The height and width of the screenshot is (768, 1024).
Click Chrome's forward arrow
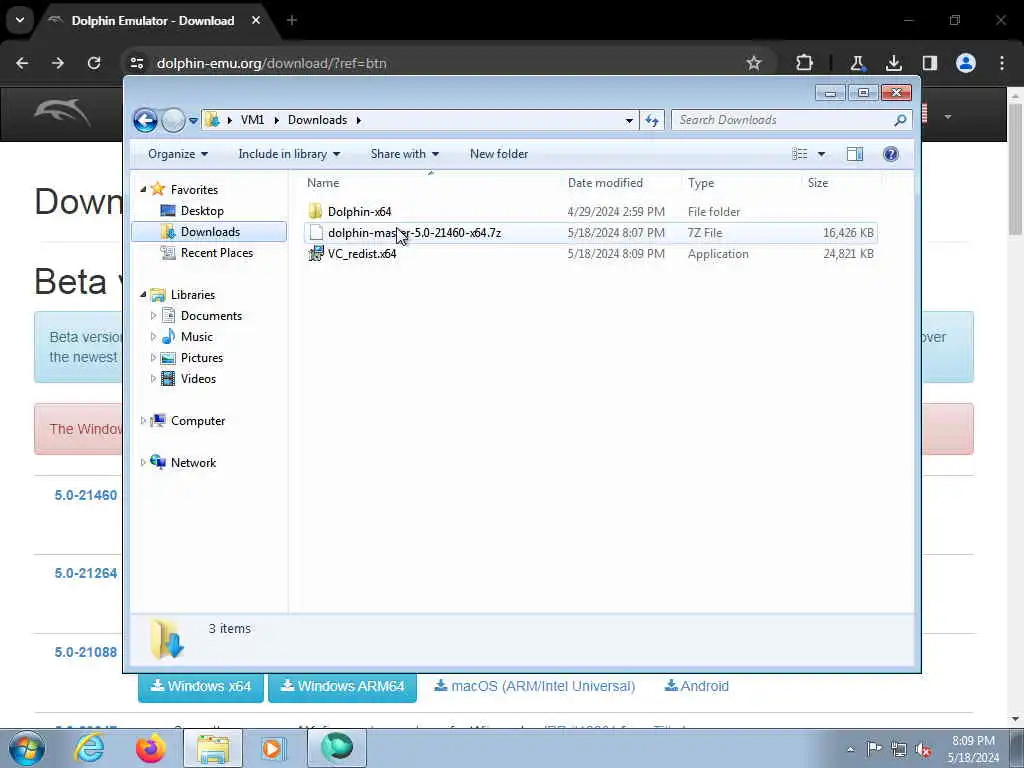coord(58,63)
